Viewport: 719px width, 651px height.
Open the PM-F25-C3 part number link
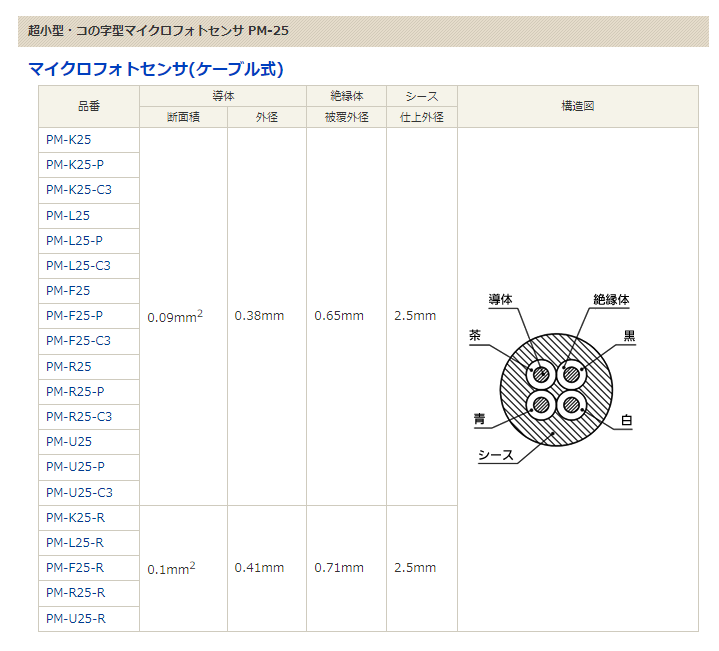pos(78,341)
